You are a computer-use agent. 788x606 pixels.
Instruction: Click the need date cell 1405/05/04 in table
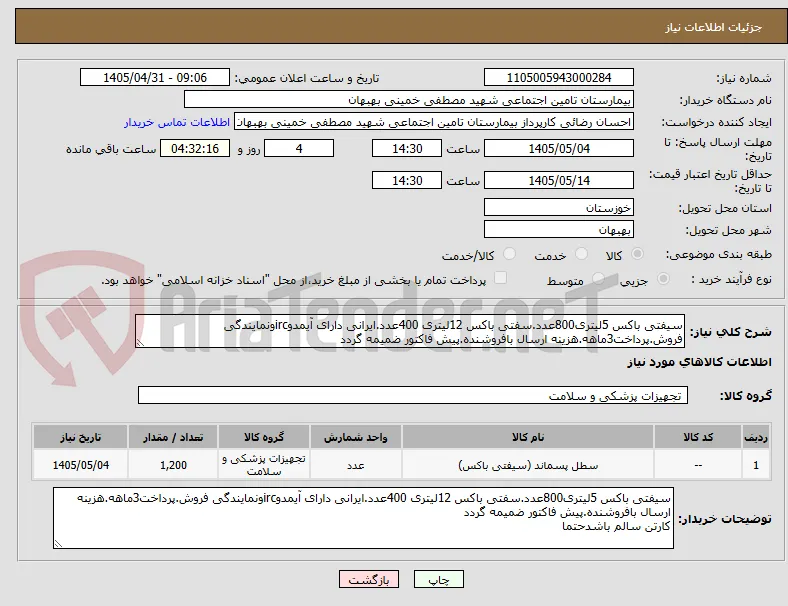80,465
